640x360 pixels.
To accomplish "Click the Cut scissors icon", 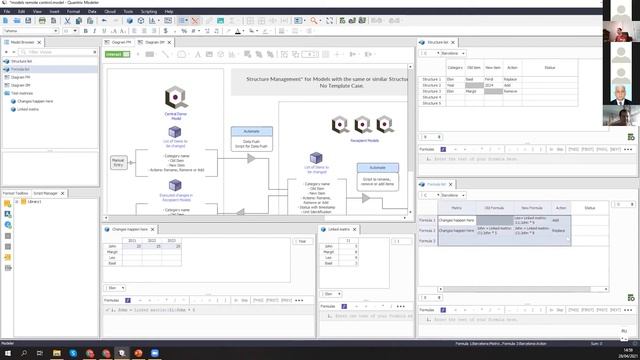I will click(67, 20).
